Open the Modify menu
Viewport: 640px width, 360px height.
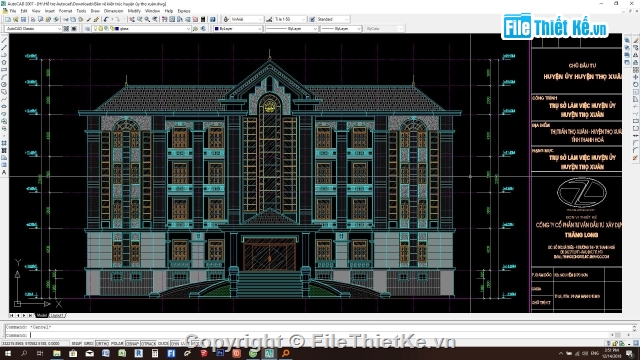point(134,11)
